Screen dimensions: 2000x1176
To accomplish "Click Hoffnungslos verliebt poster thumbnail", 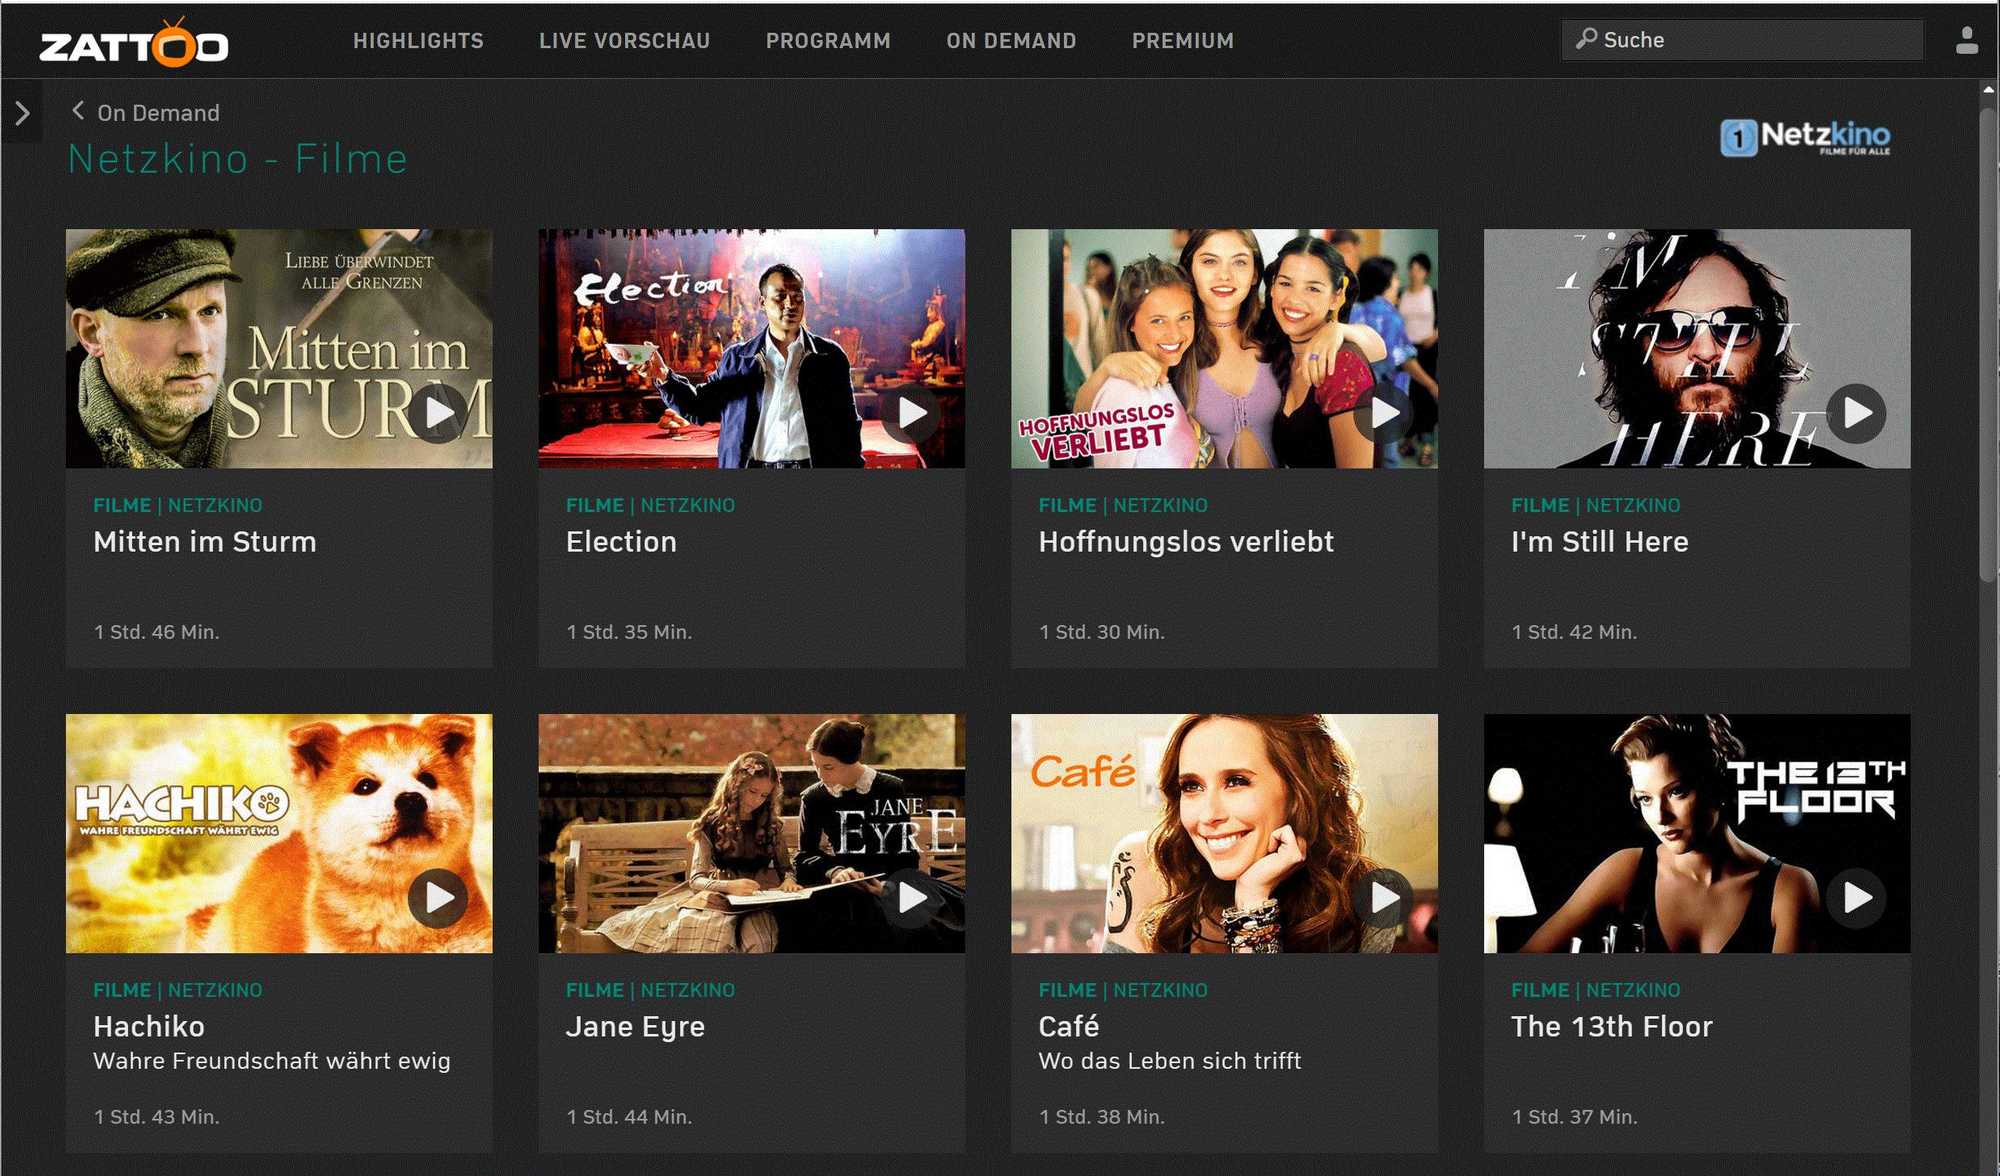I will 1224,349.
